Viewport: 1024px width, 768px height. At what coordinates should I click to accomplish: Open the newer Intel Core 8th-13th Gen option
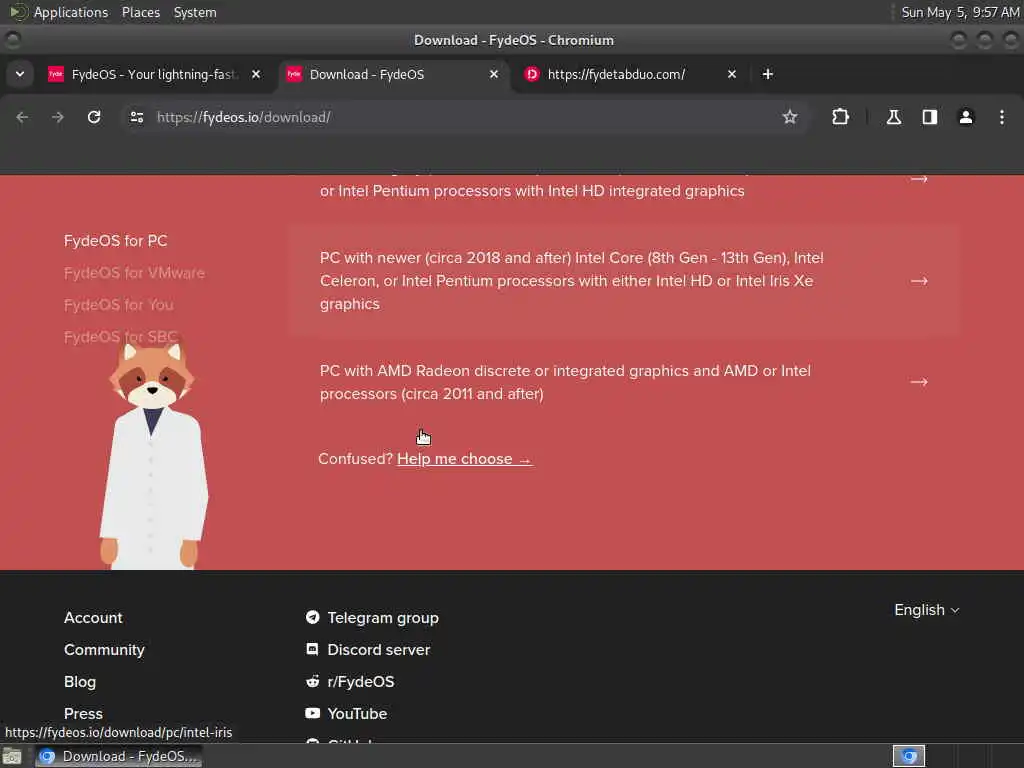[624, 281]
